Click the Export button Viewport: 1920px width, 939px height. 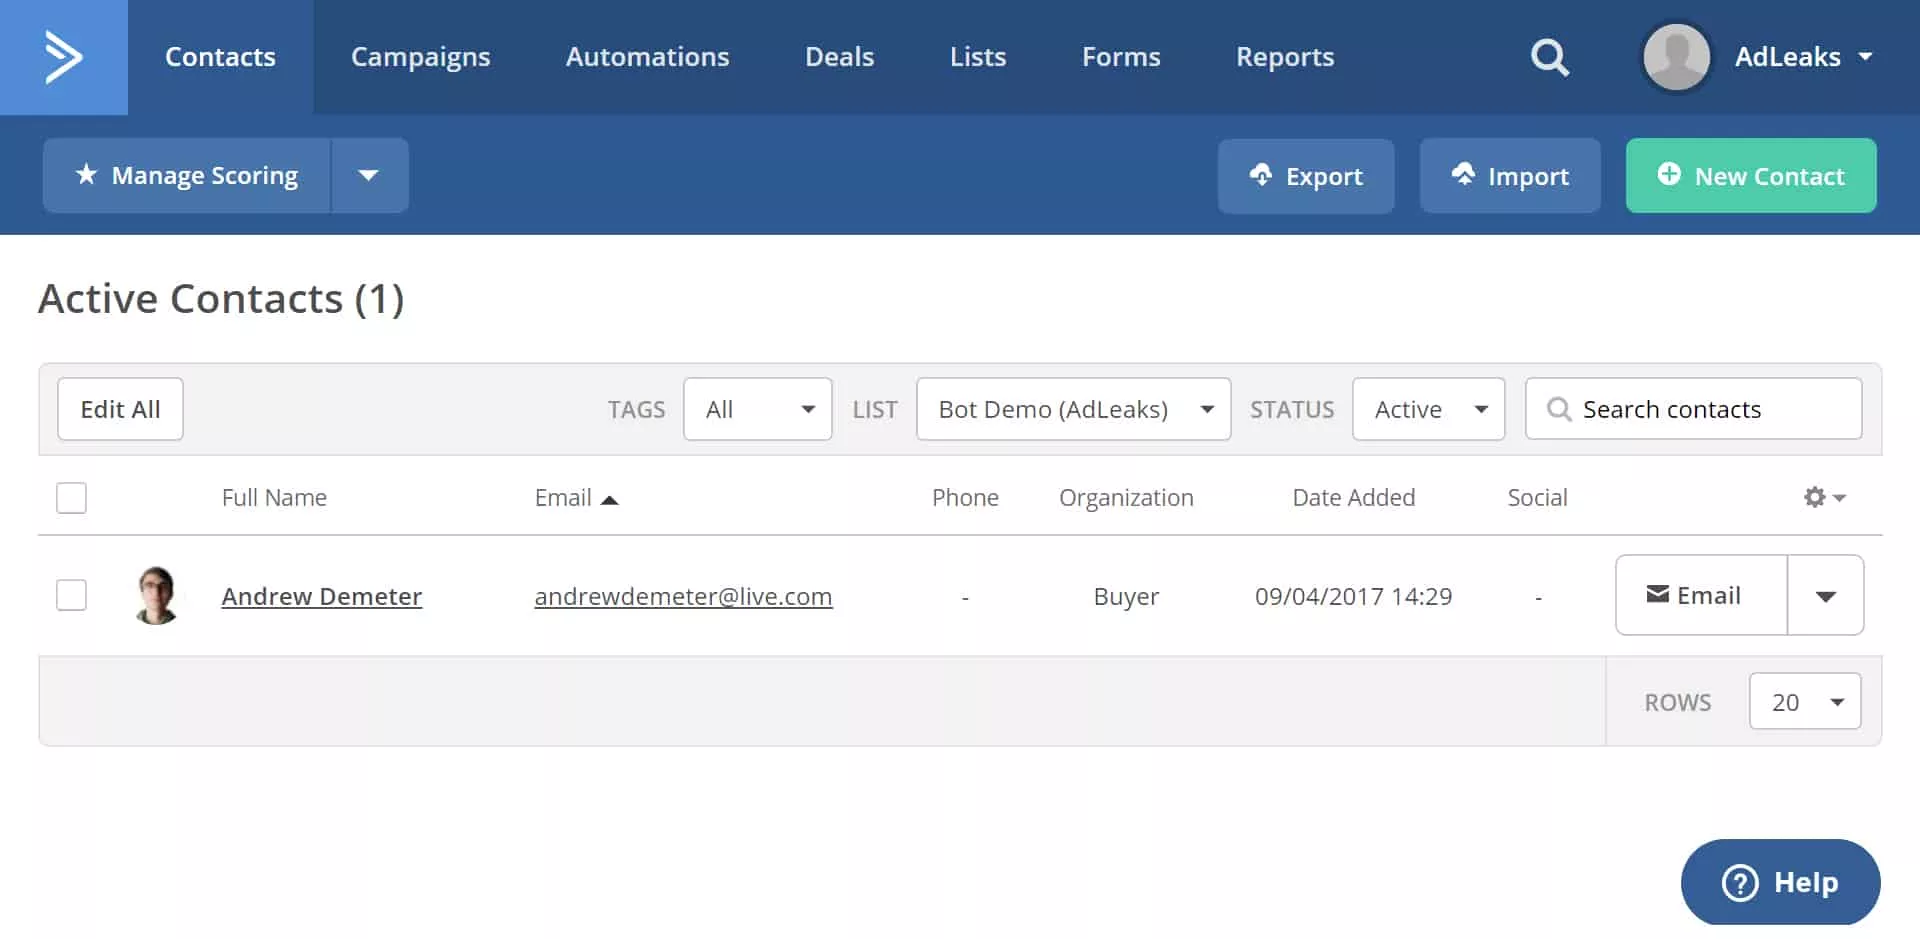point(1306,176)
